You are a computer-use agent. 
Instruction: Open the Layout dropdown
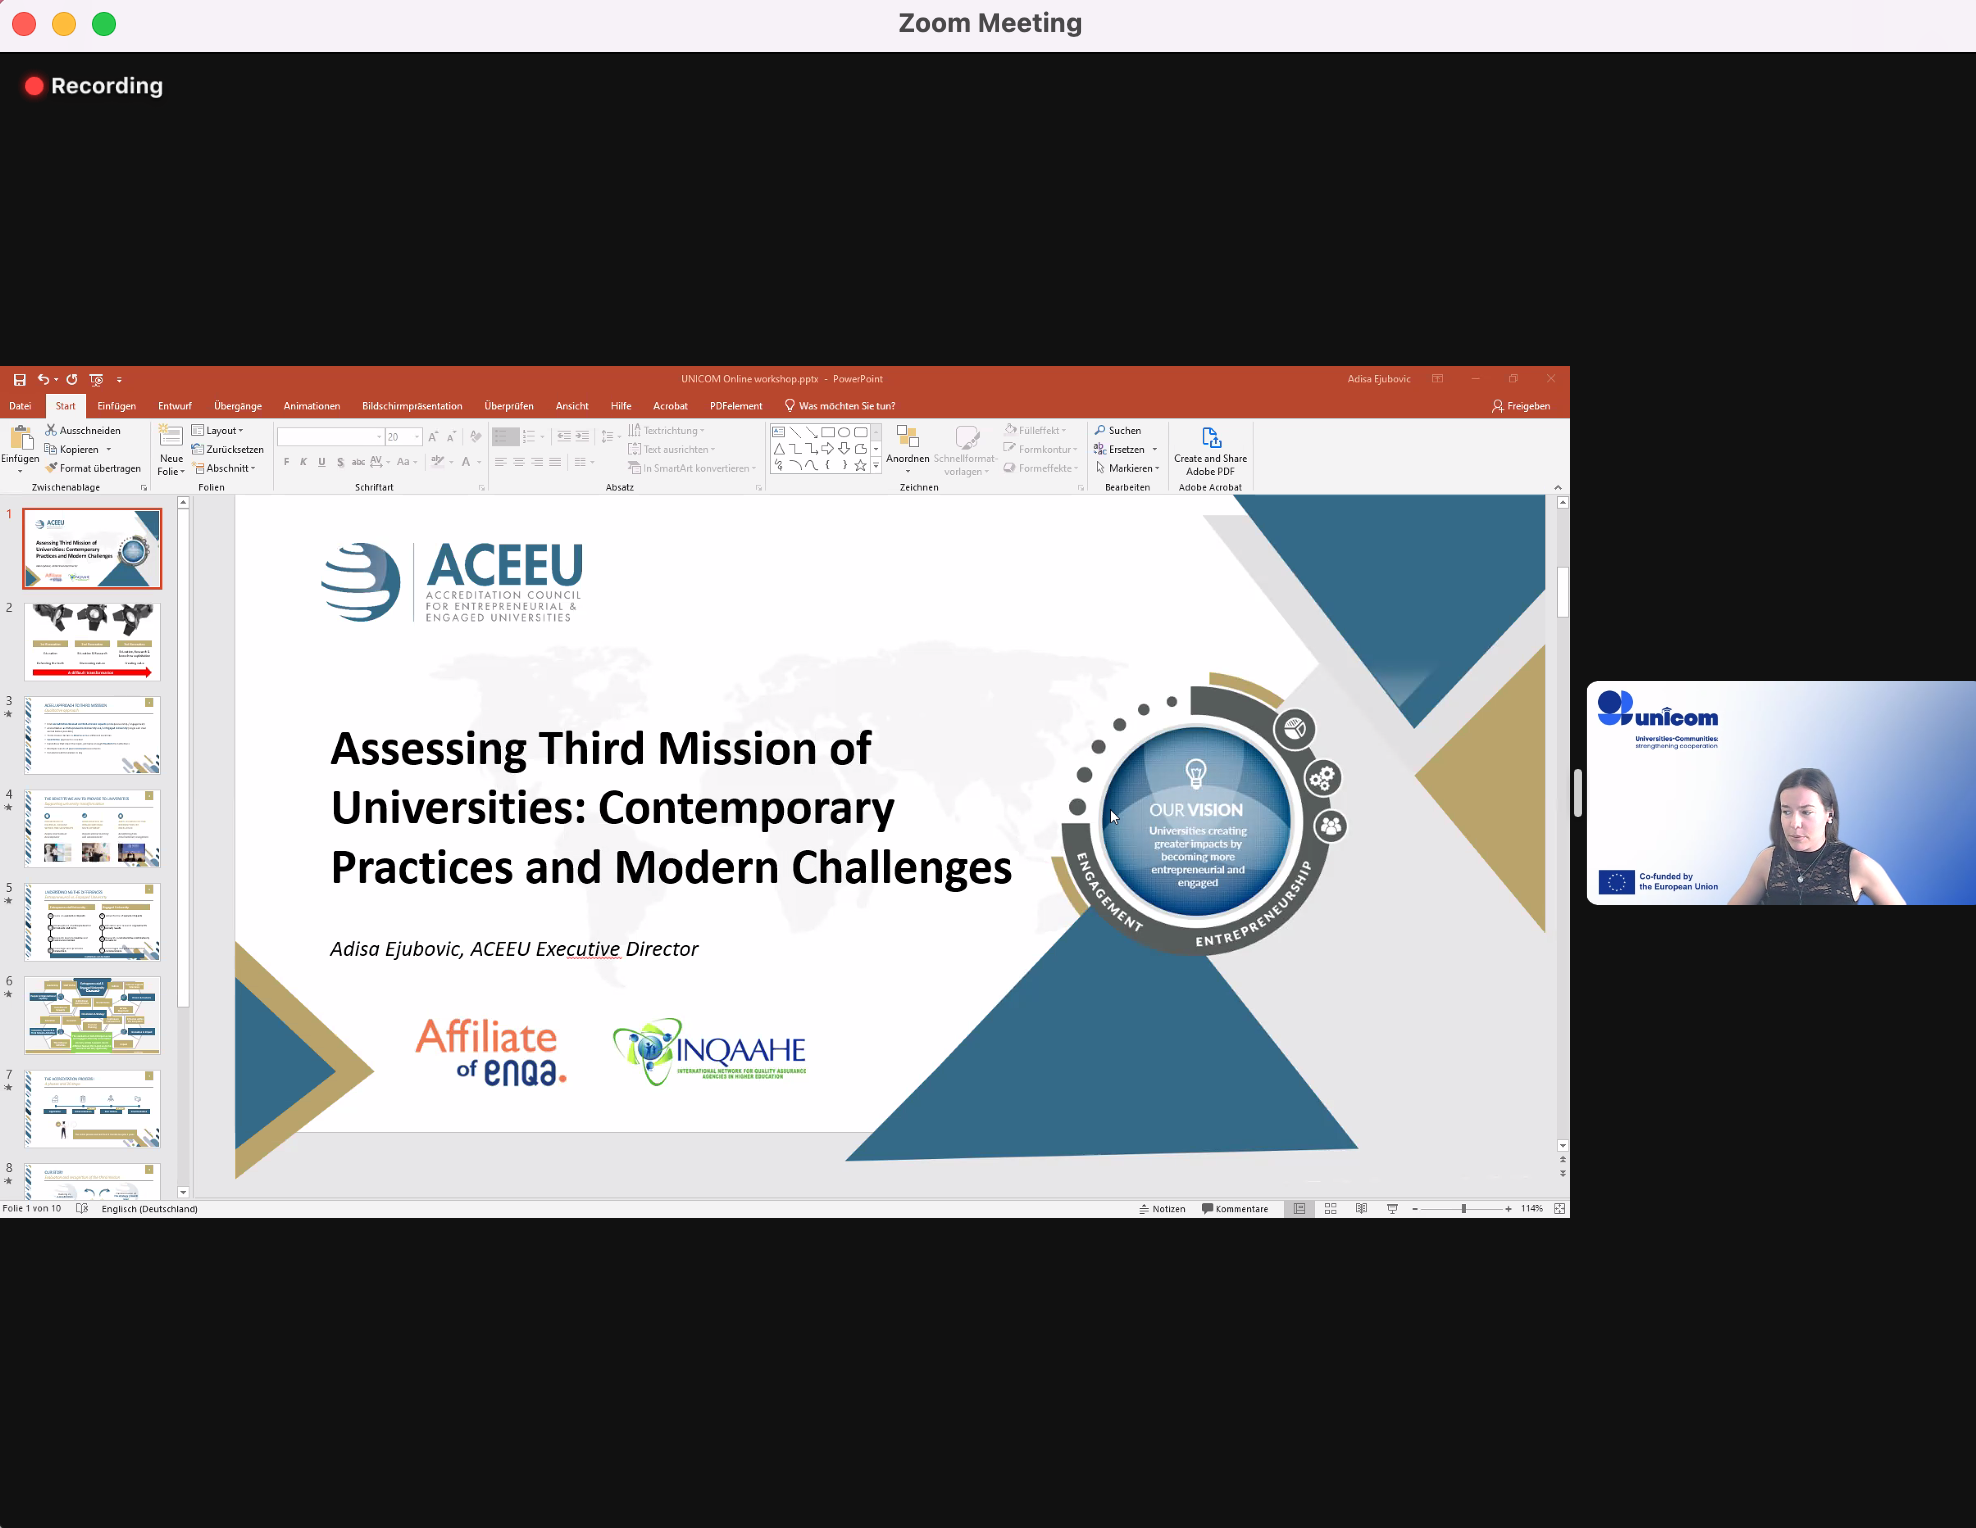pyautogui.click(x=218, y=430)
